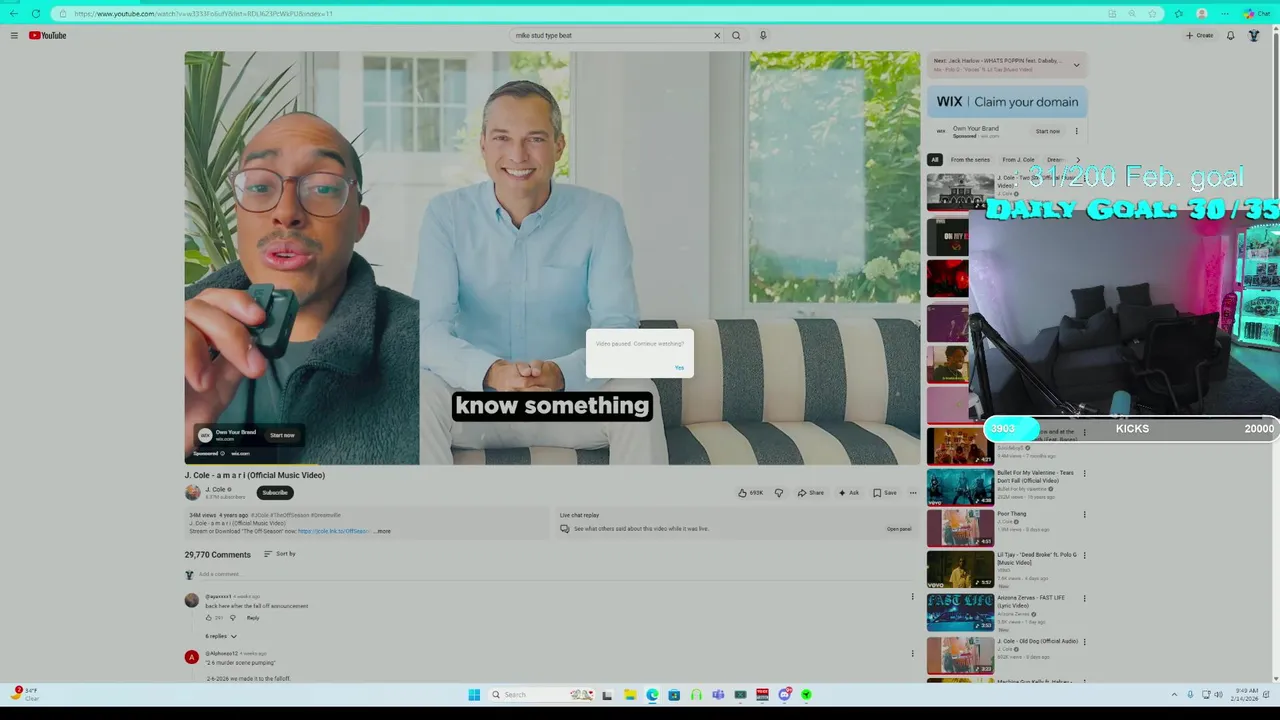The image size is (1280, 720).
Task: Show more chips with right arrow
Action: pos(1077,160)
